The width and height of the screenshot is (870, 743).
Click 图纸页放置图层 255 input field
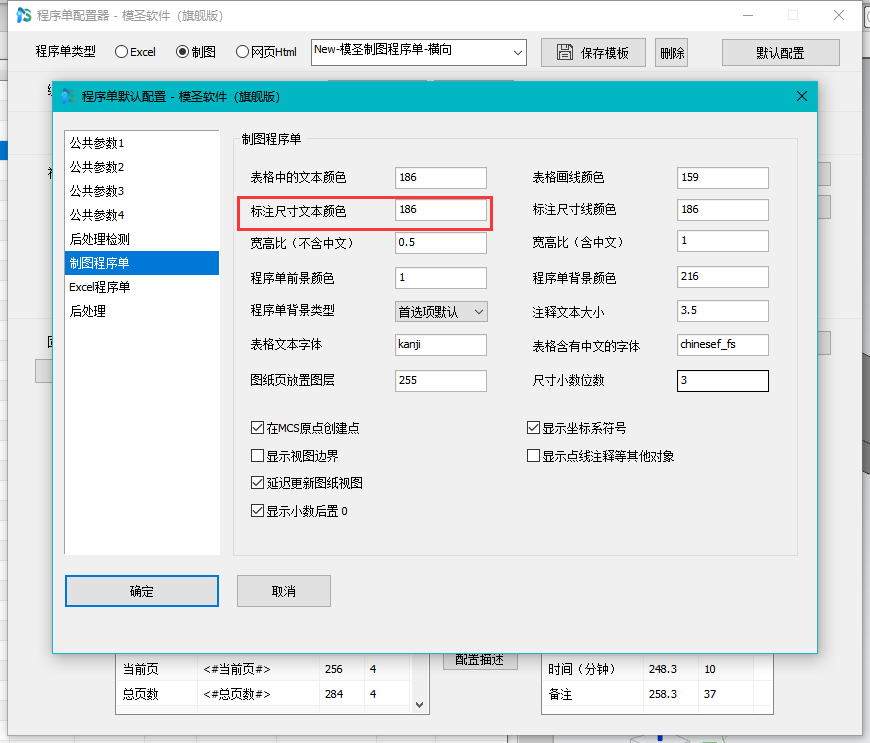441,381
